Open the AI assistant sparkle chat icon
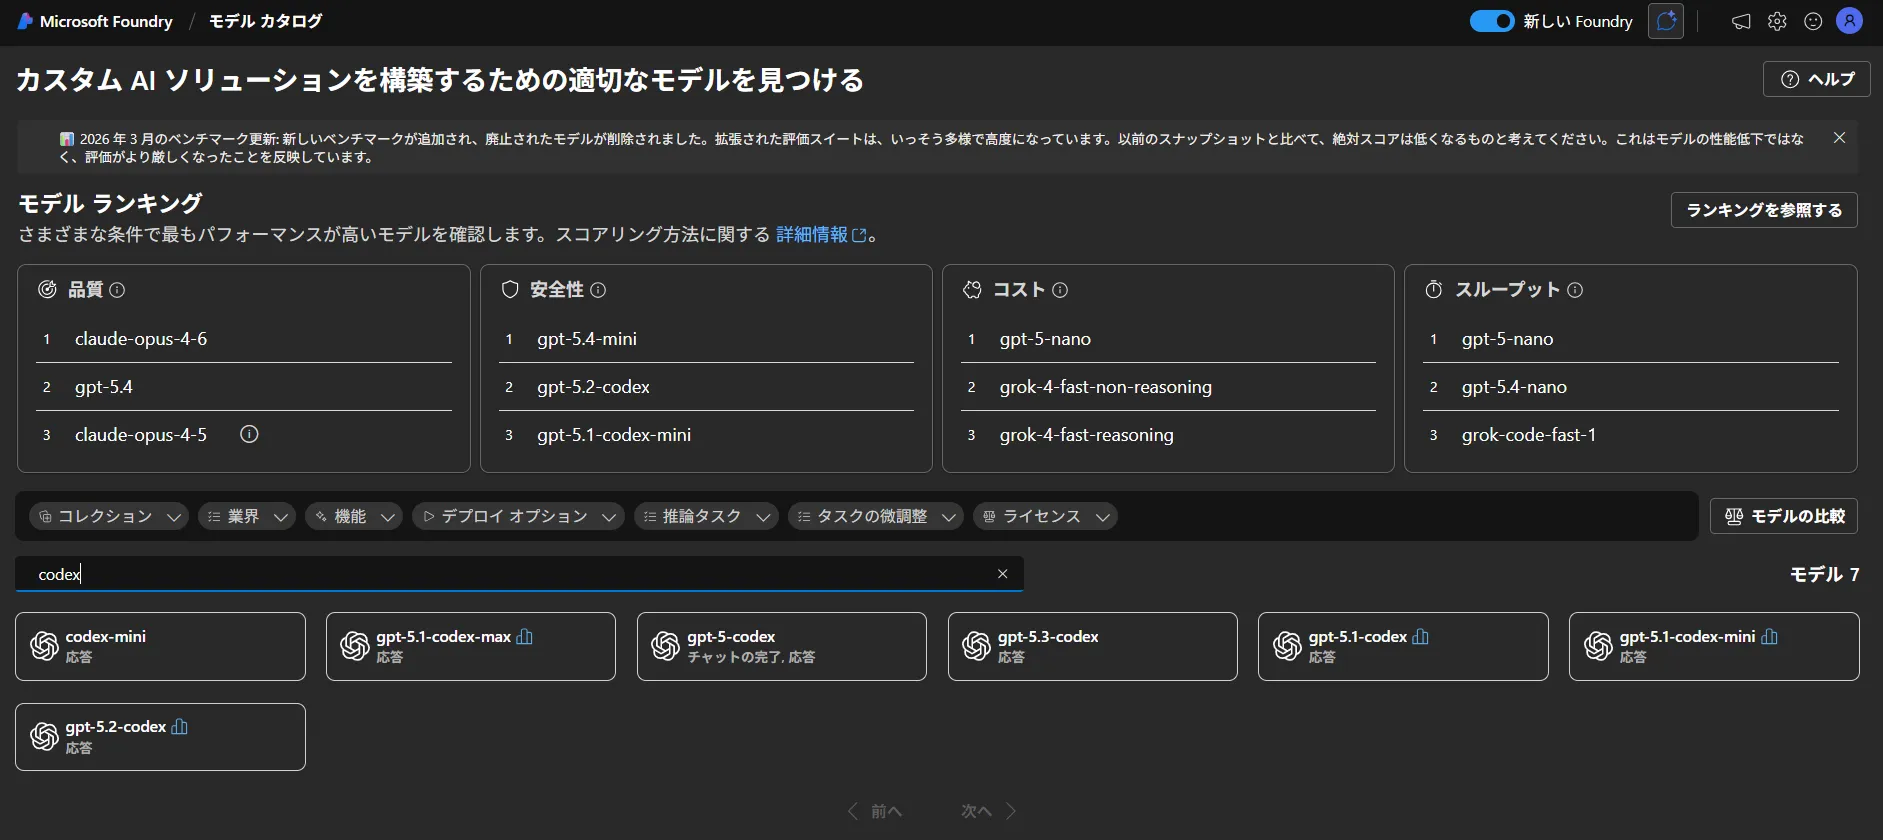Image resolution: width=1883 pixels, height=840 pixels. 1666,21
